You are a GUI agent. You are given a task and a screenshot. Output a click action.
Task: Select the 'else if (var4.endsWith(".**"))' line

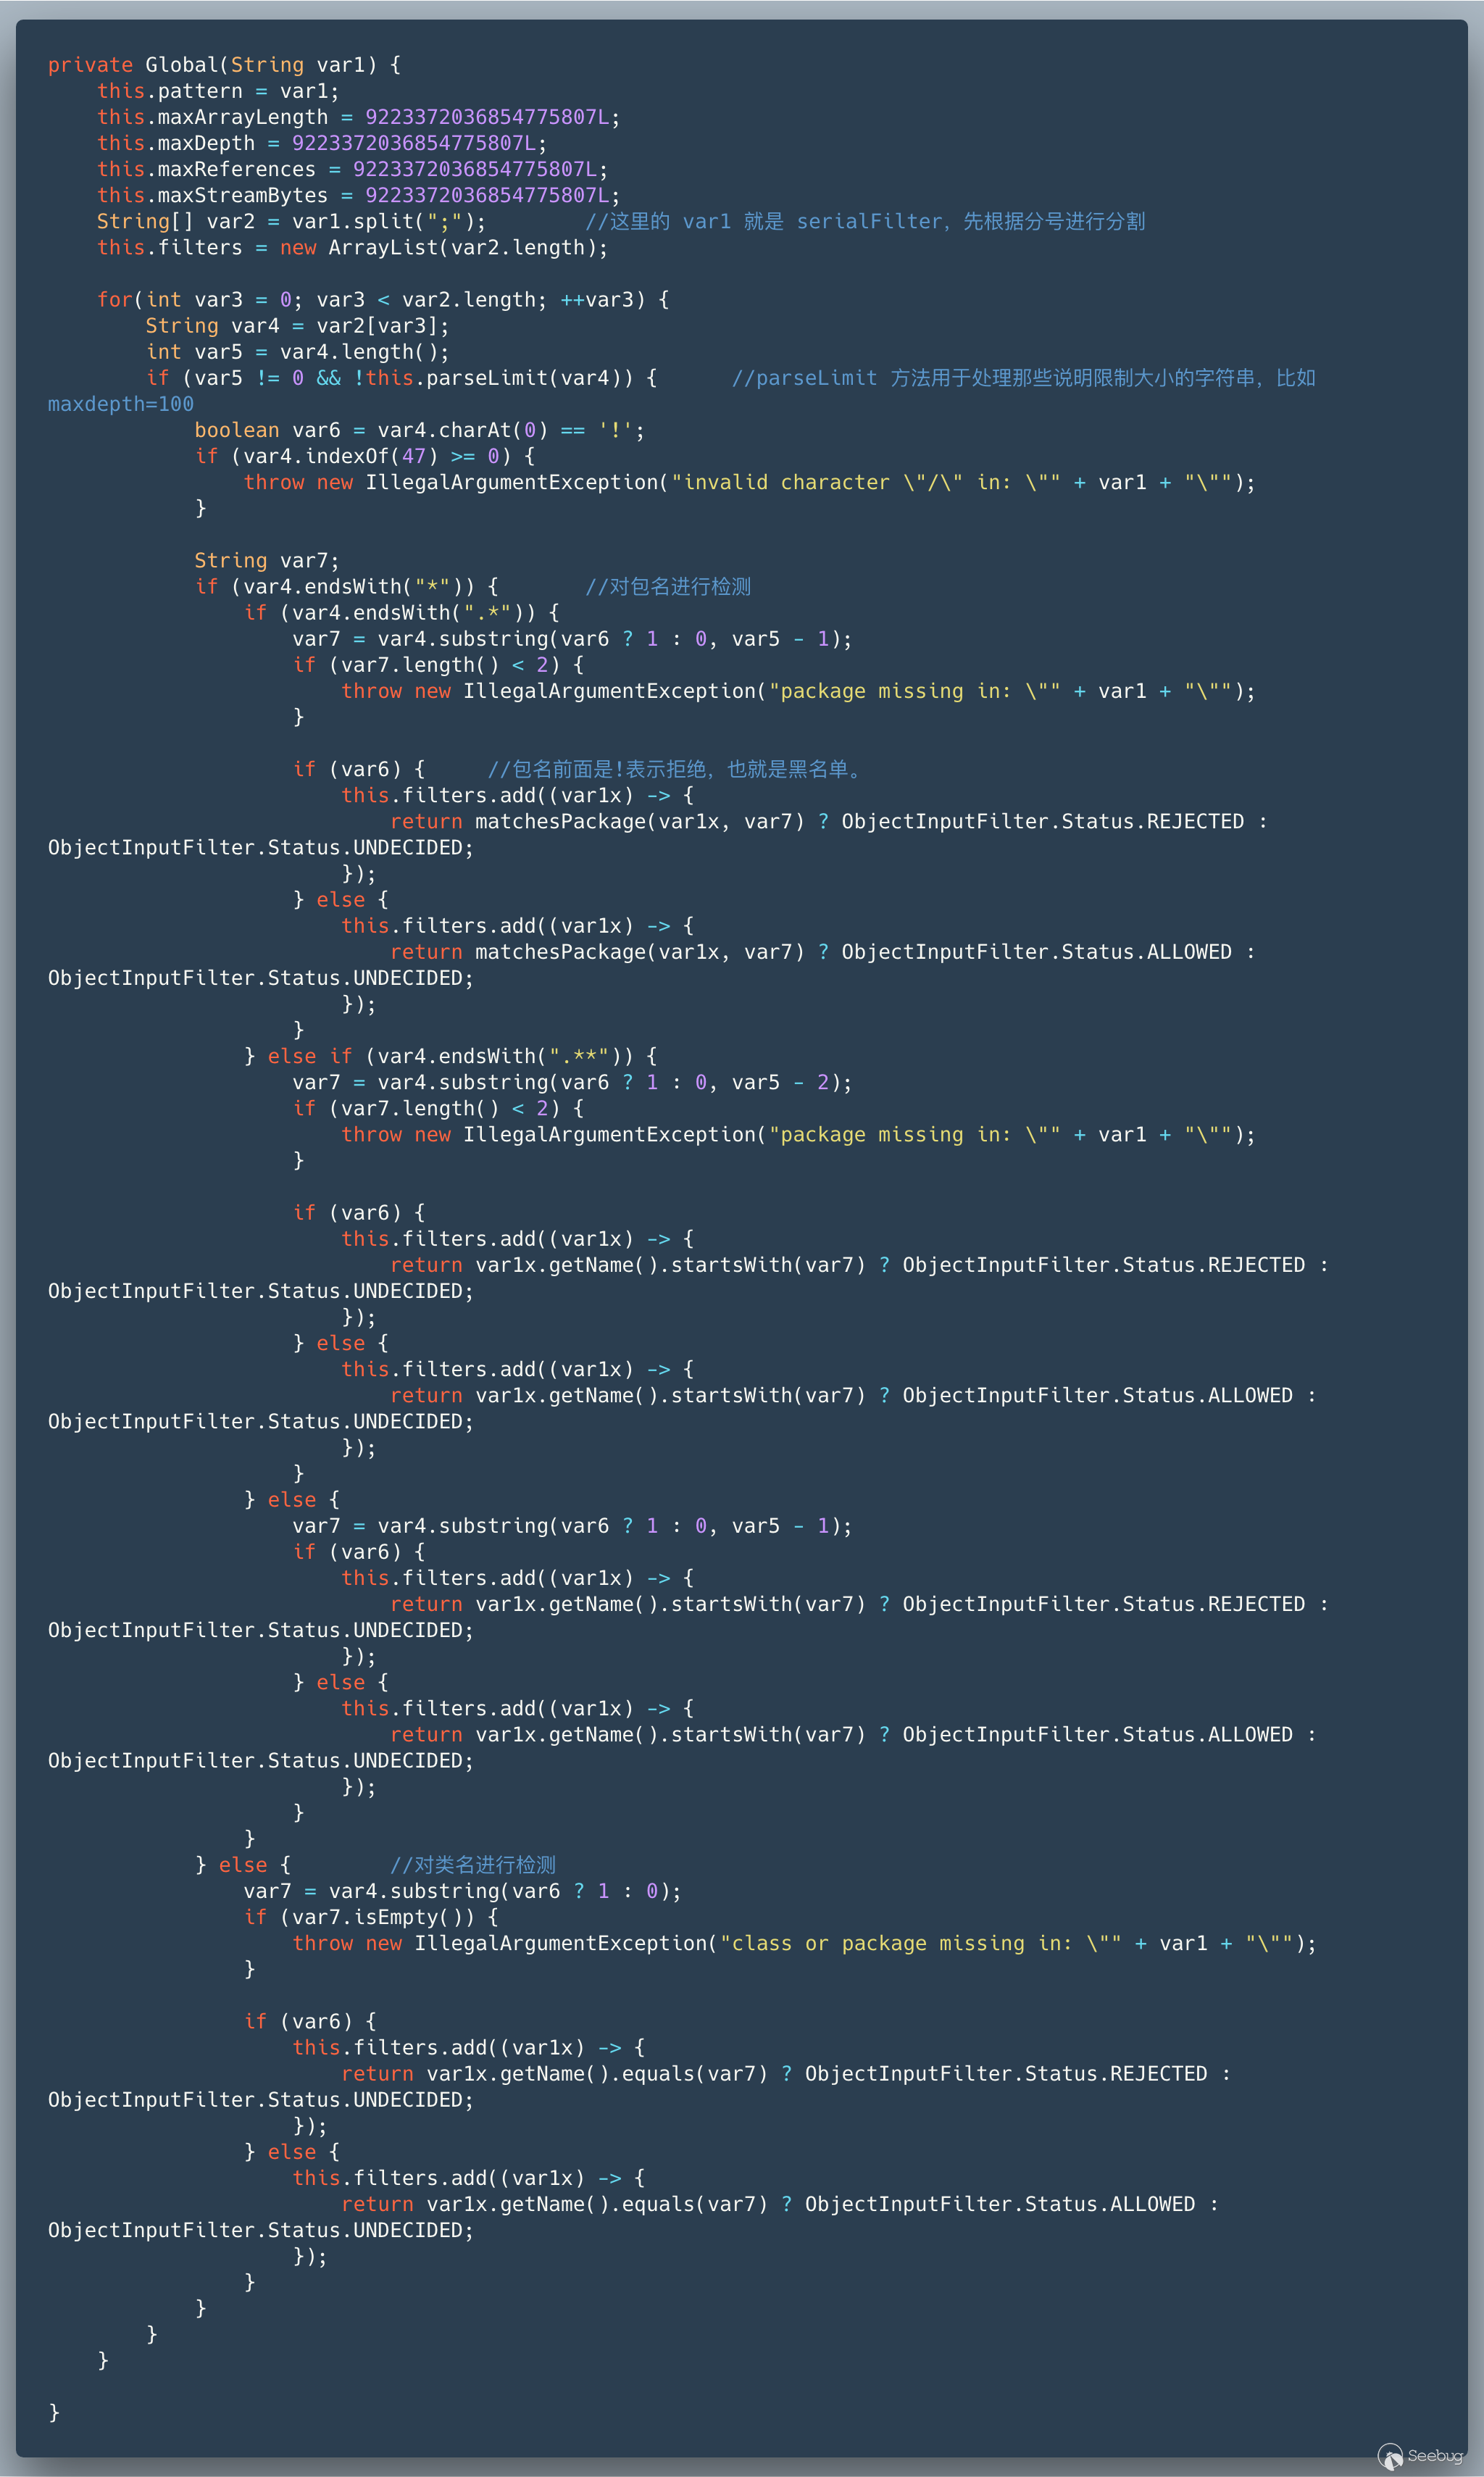[450, 1056]
